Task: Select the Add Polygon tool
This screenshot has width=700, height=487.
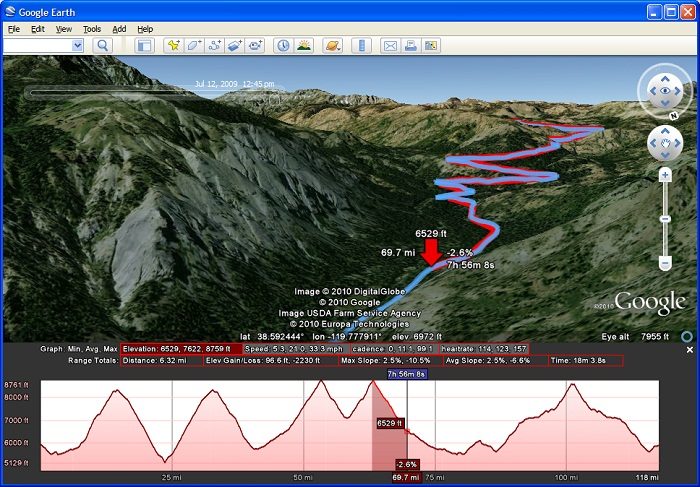Action: point(194,45)
